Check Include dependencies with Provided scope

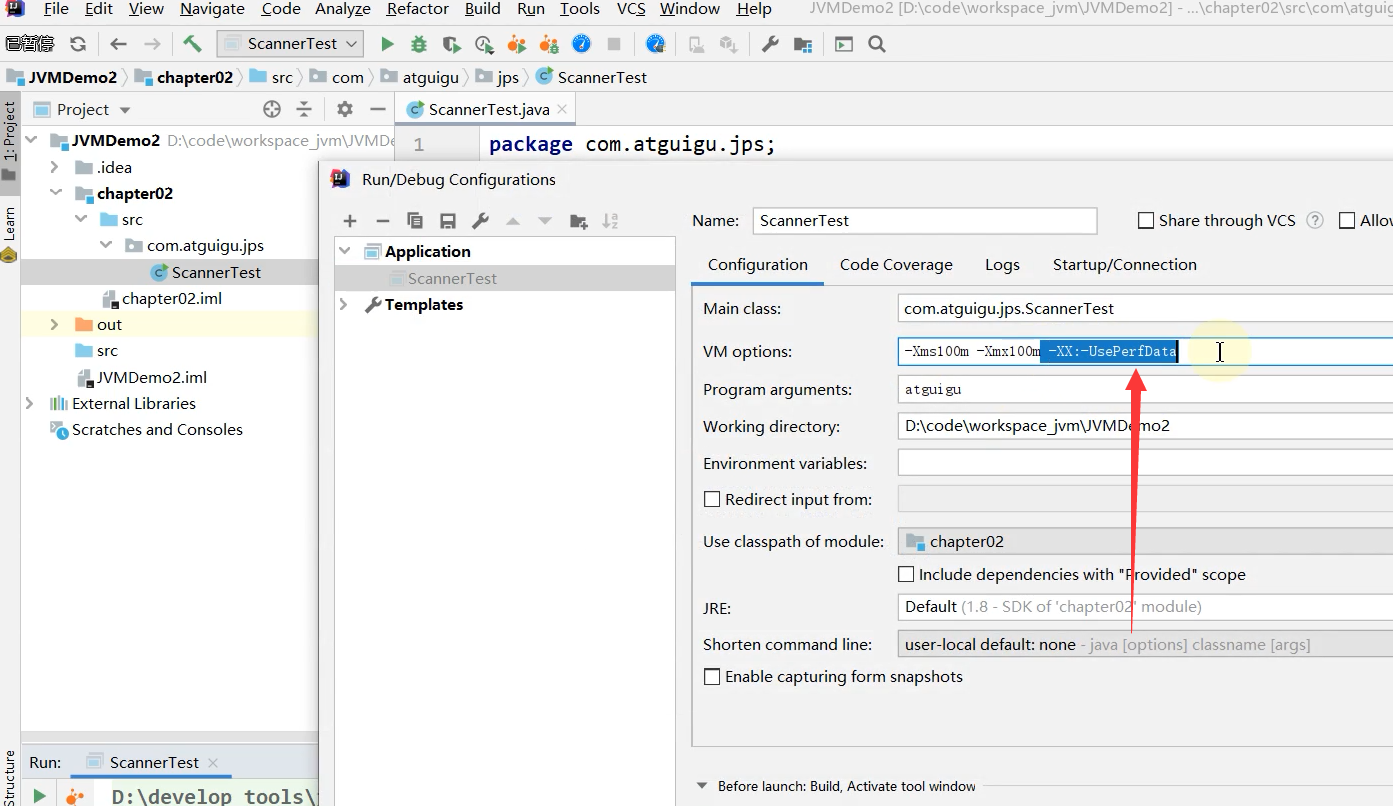pyautogui.click(x=906, y=574)
